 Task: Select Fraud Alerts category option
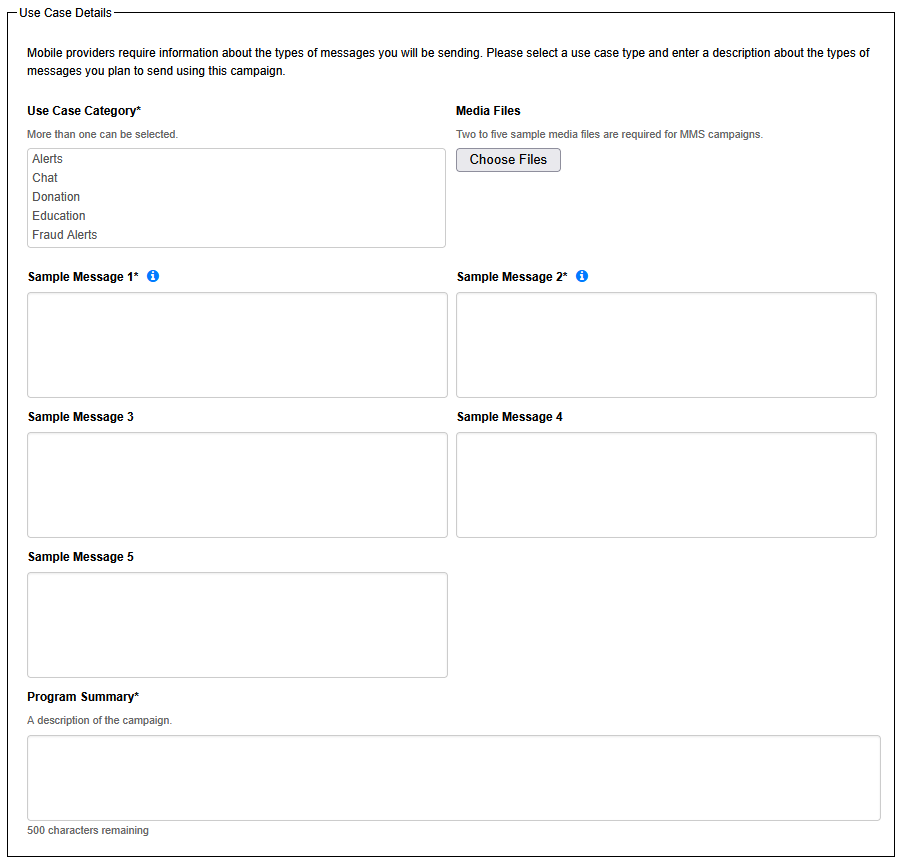click(x=65, y=235)
